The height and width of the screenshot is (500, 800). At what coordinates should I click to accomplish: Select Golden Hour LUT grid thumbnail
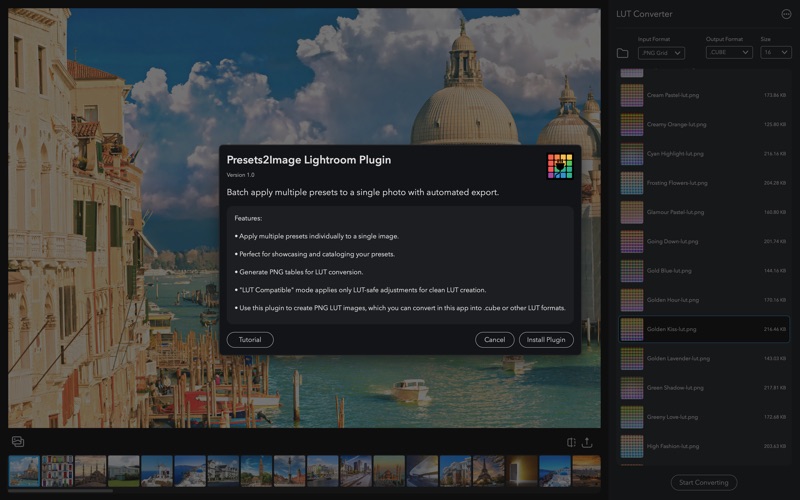pos(632,300)
